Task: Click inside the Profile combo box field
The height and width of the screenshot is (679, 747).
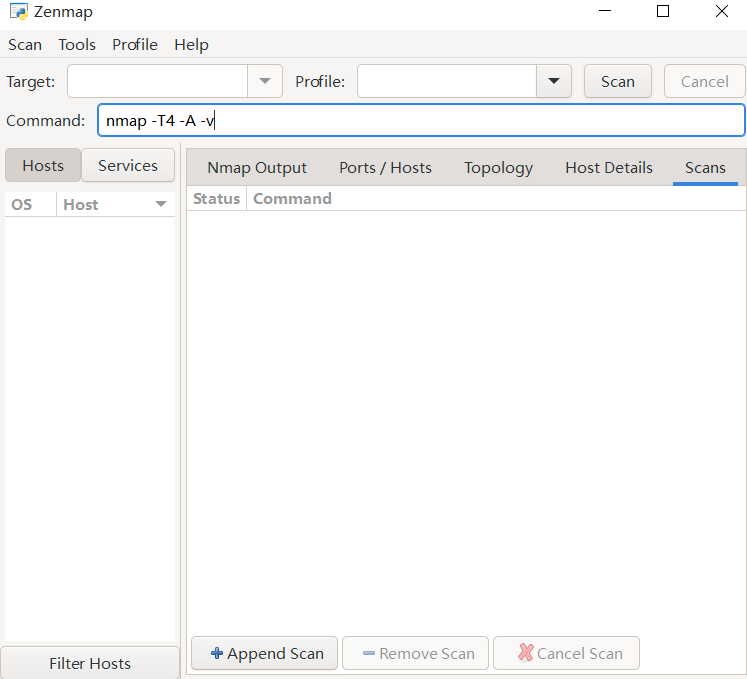Action: [x=447, y=81]
